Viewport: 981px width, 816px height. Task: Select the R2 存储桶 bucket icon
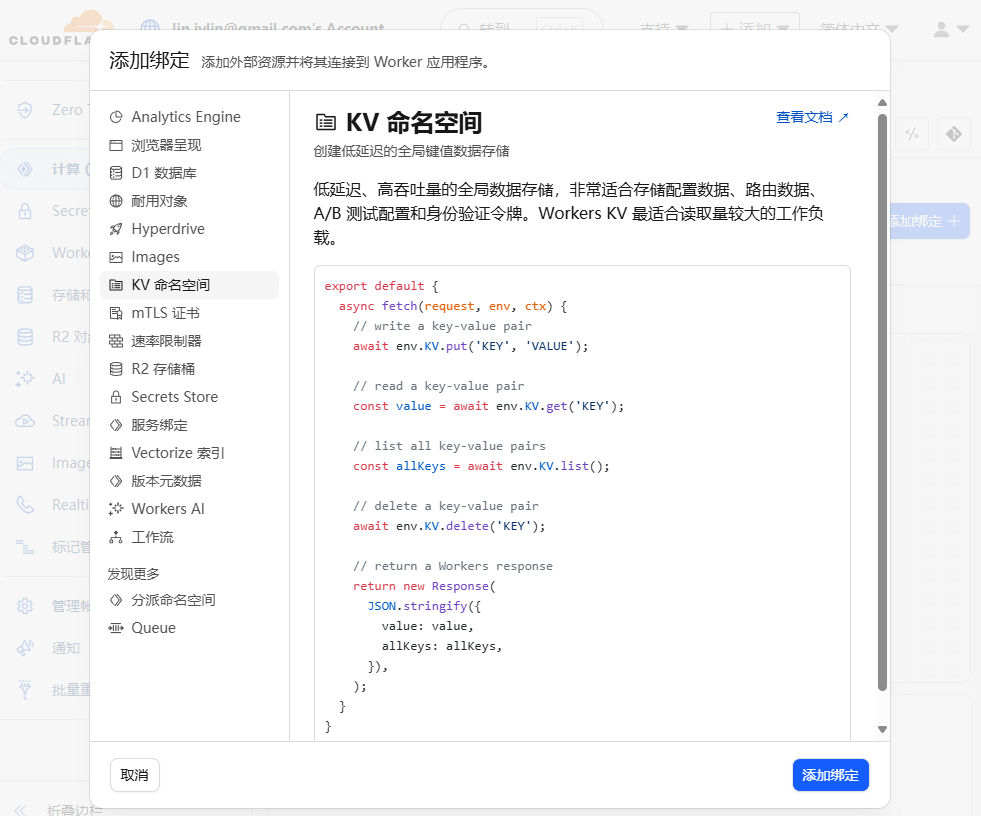[116, 369]
